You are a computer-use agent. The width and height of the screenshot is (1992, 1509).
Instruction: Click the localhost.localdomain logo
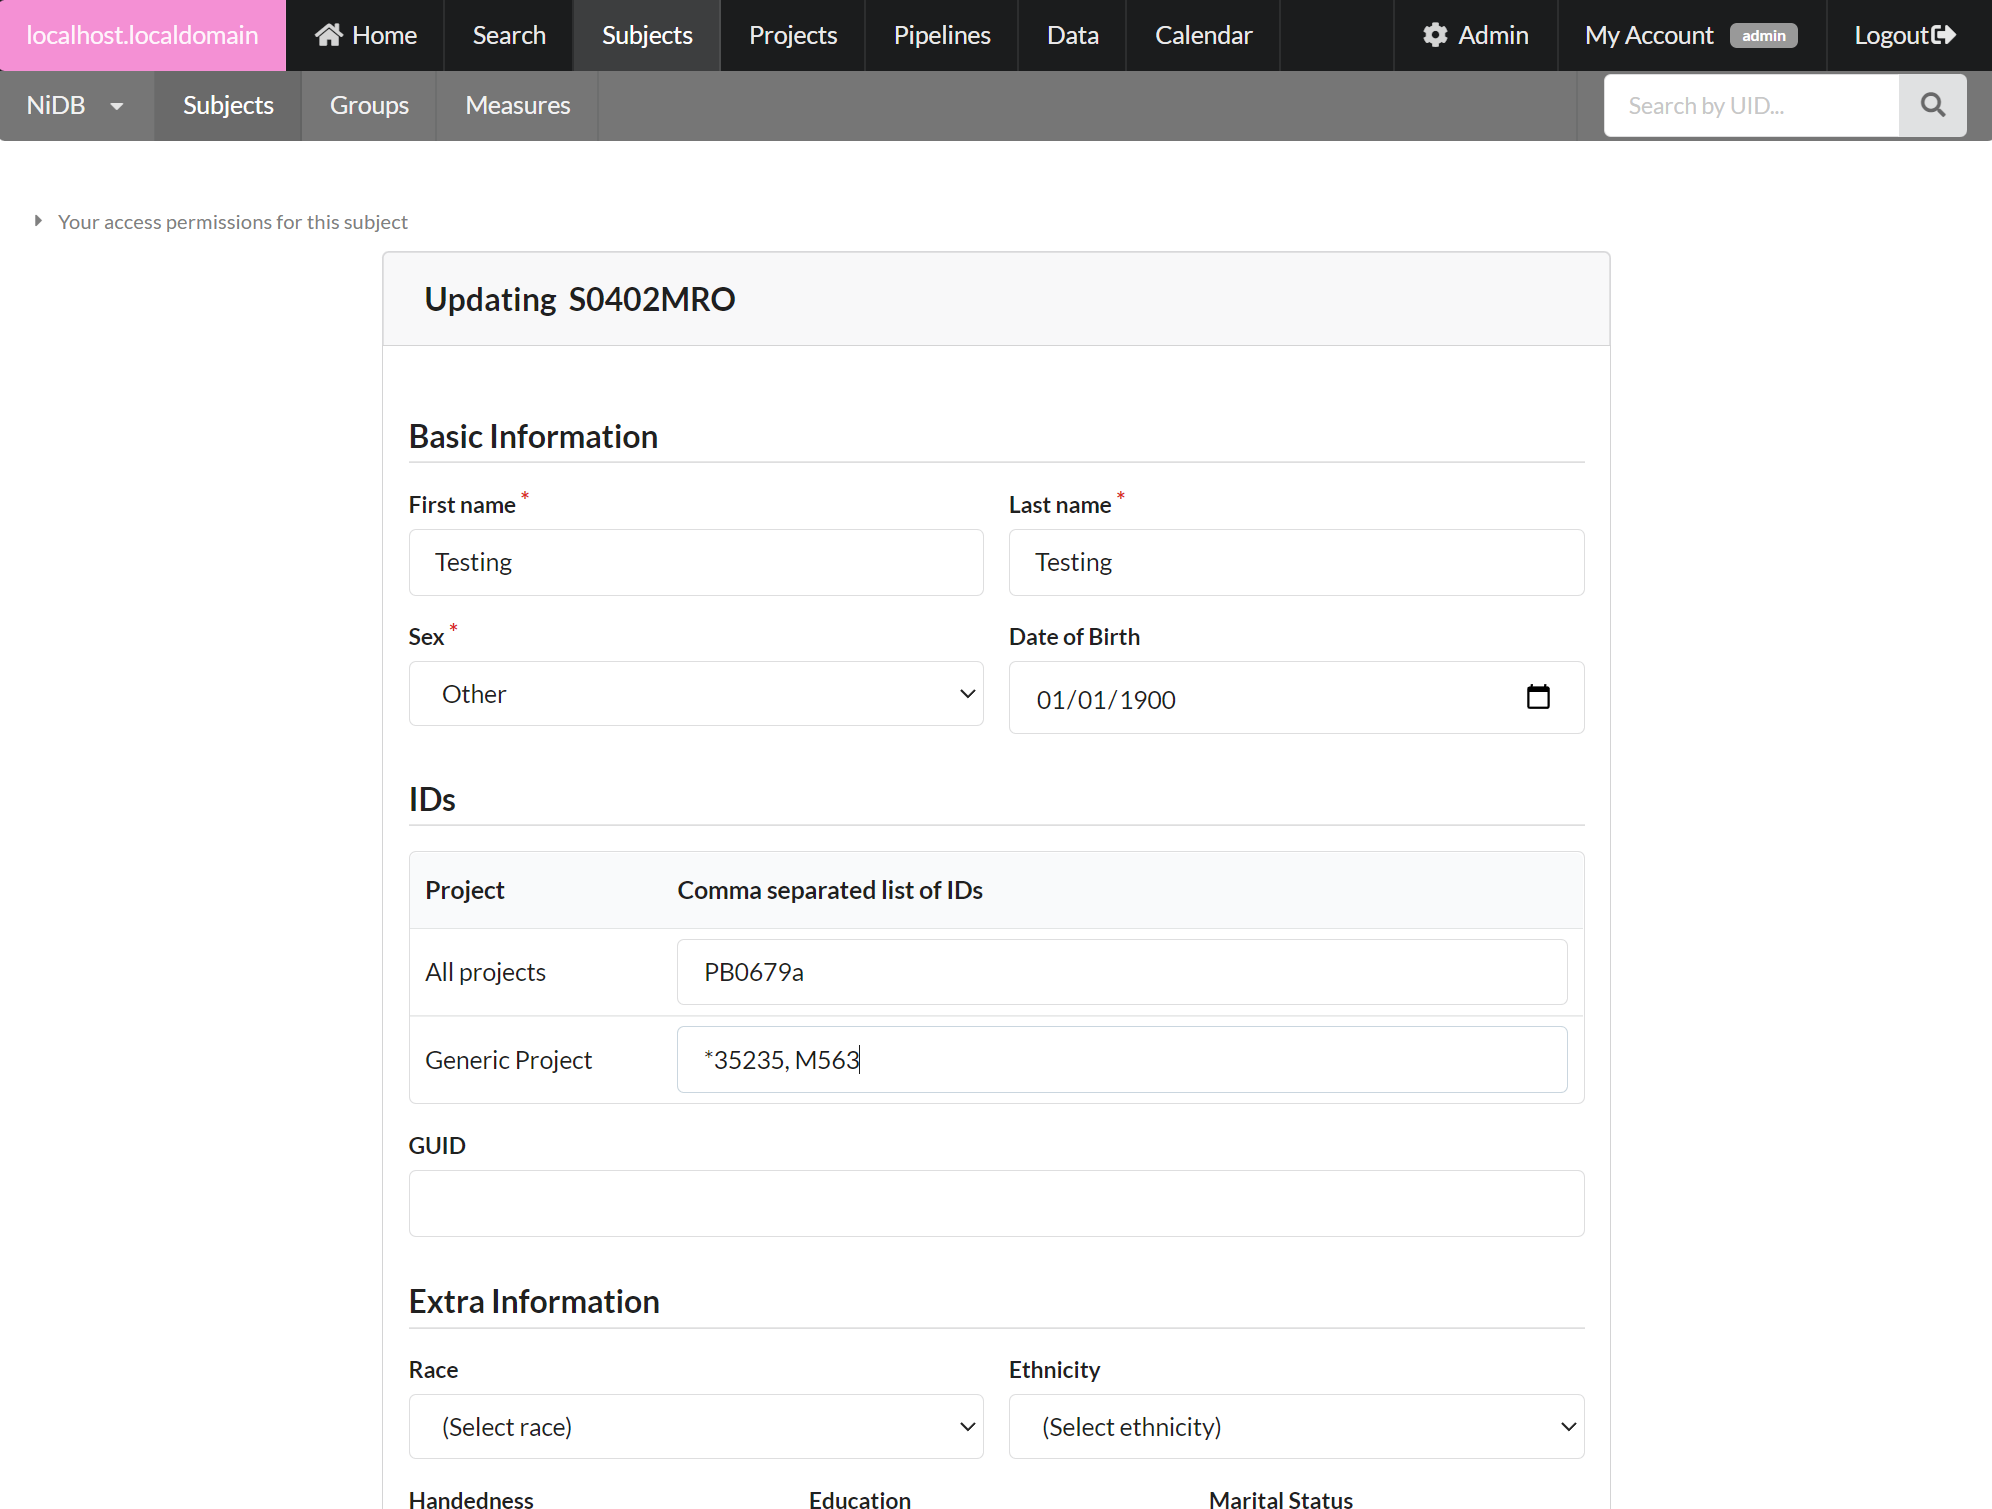coord(142,35)
